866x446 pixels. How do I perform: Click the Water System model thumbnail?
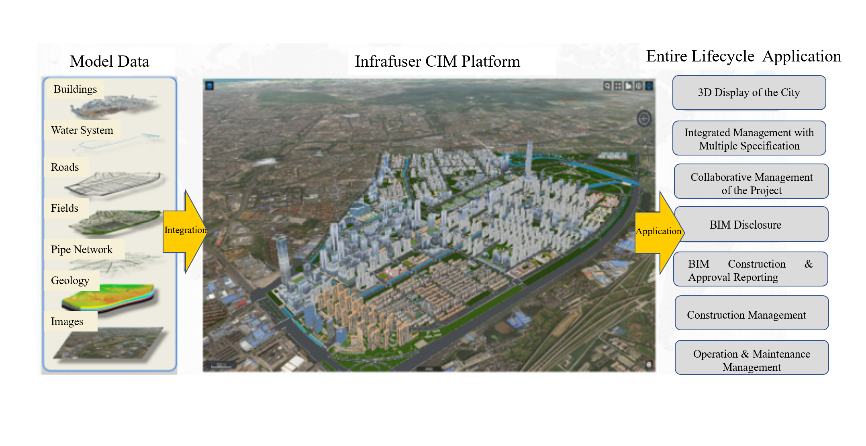click(x=117, y=142)
